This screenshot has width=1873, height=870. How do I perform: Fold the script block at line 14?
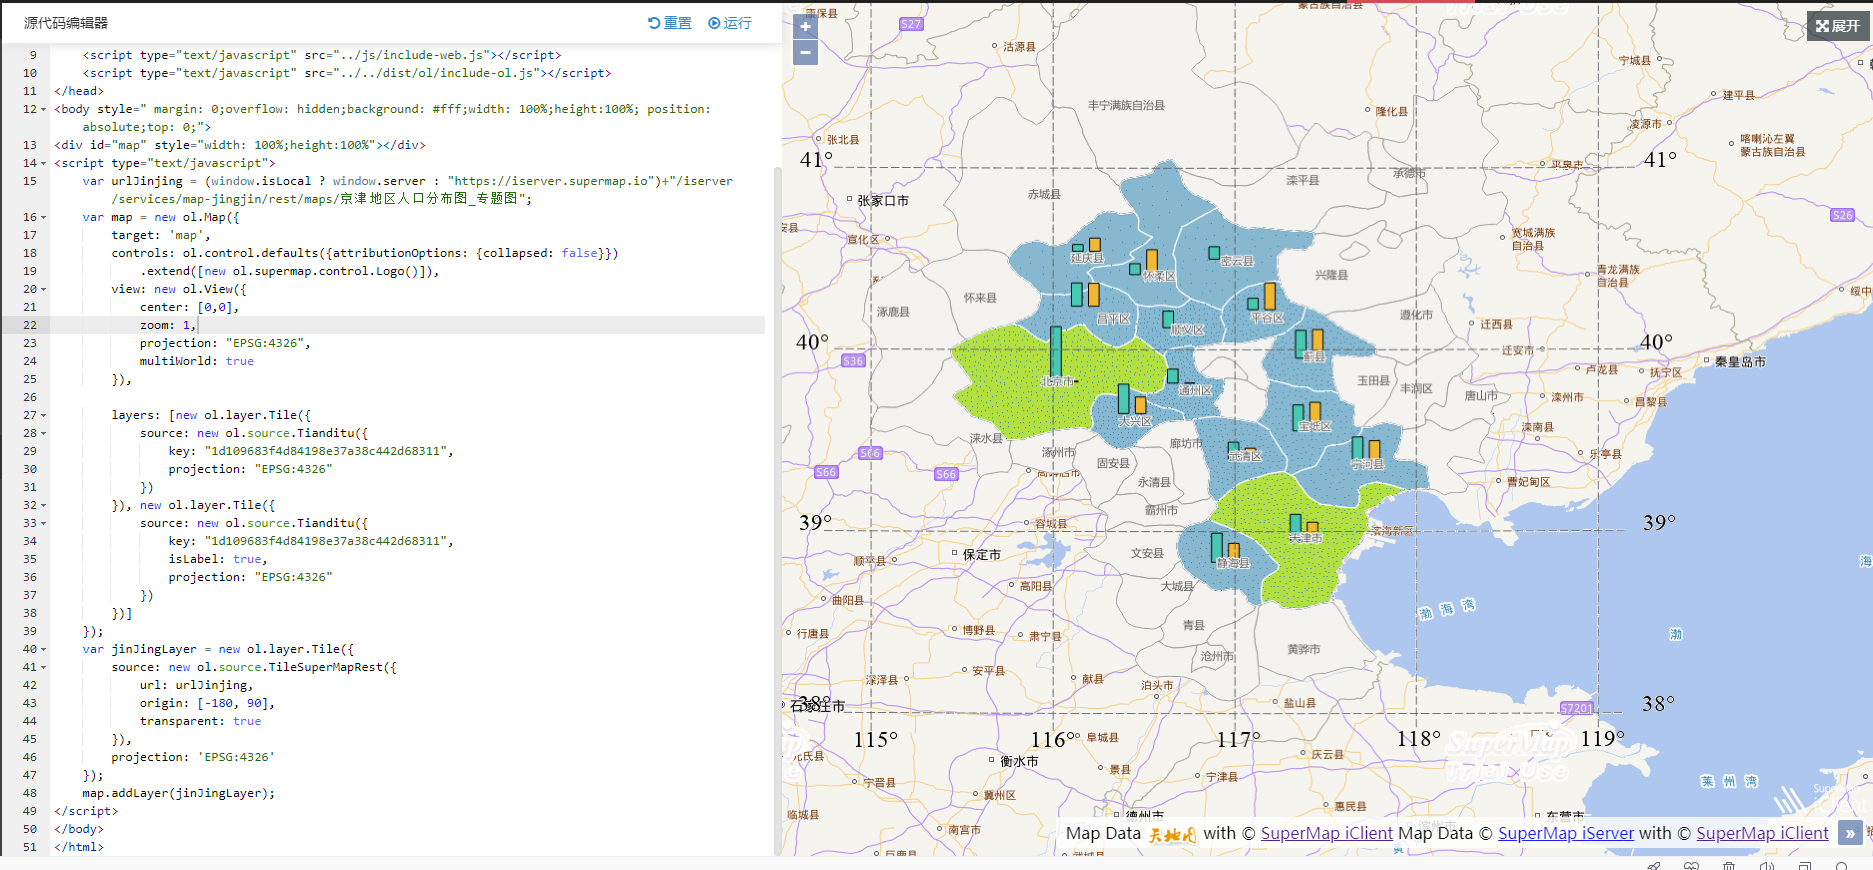[44, 163]
